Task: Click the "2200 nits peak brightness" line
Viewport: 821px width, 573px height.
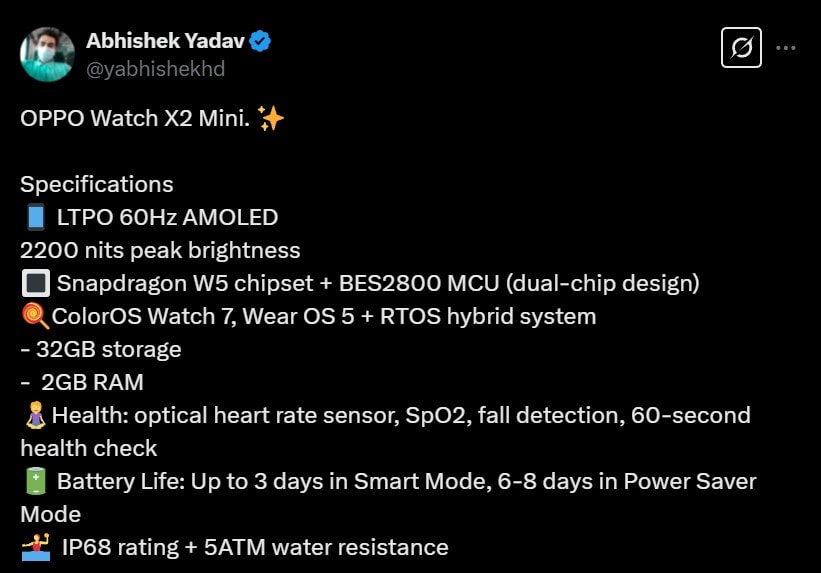Action: (x=160, y=250)
